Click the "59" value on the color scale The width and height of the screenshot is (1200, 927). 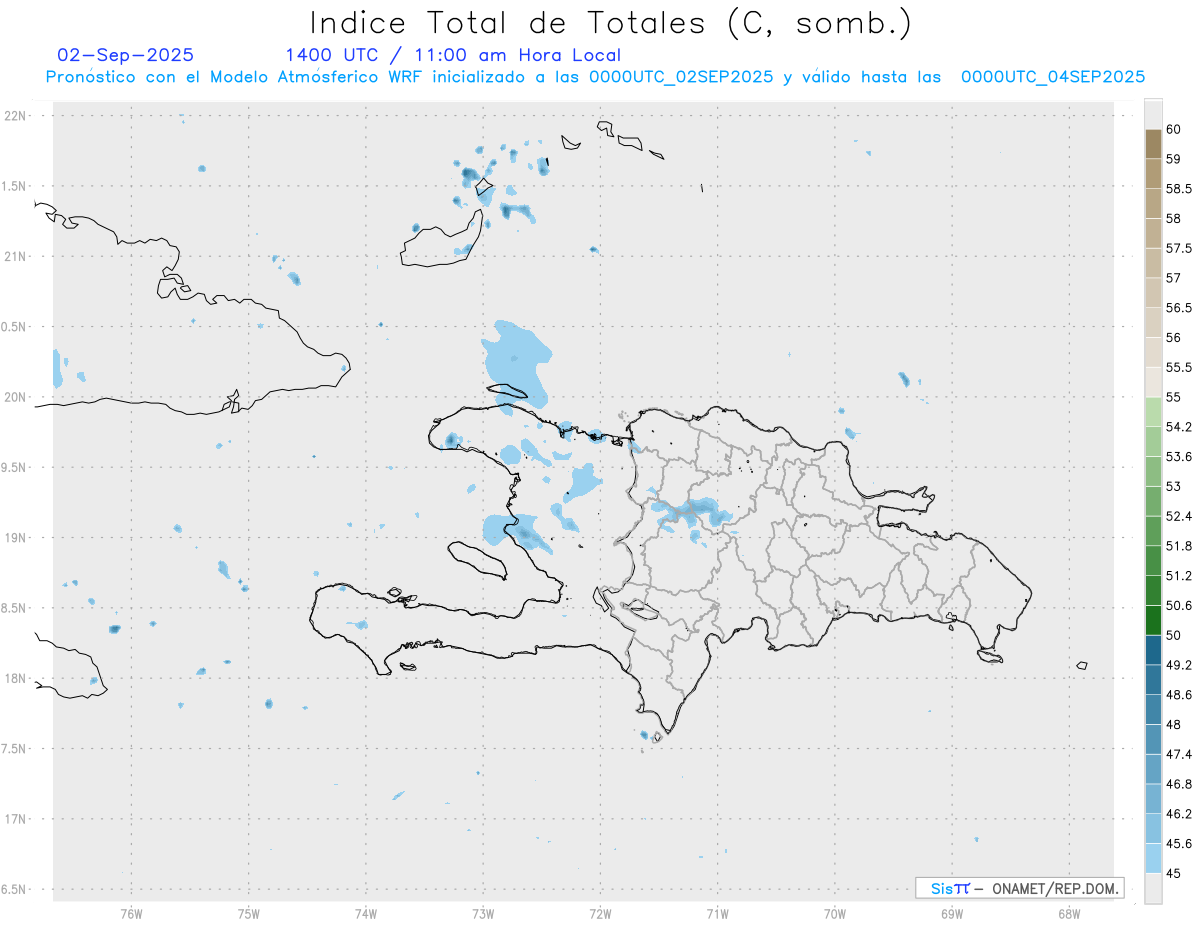click(x=1173, y=159)
